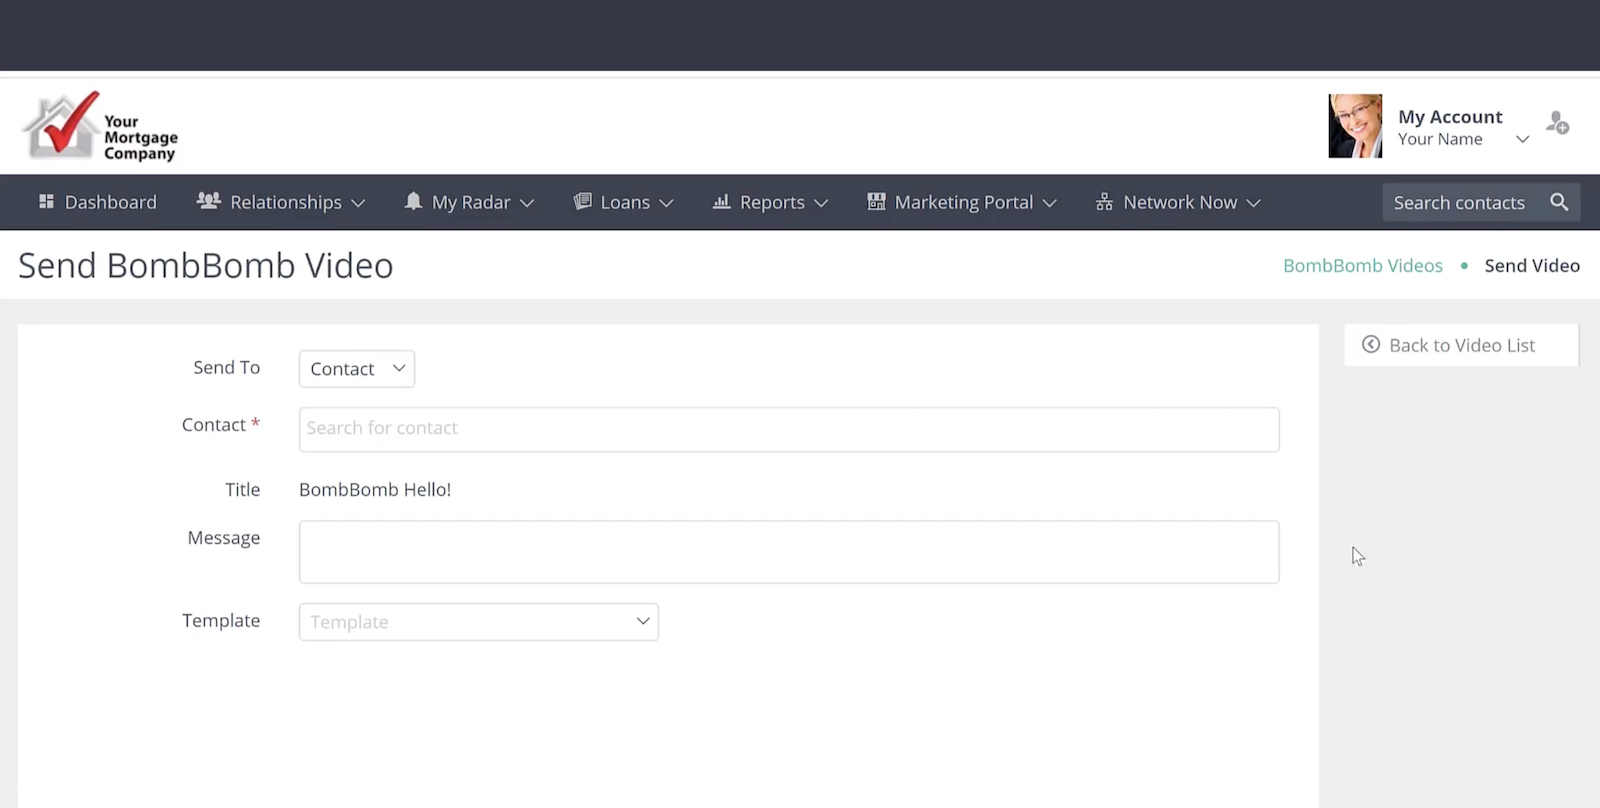Open the Loans menu
Image resolution: width=1600 pixels, height=808 pixels.
coord(623,202)
